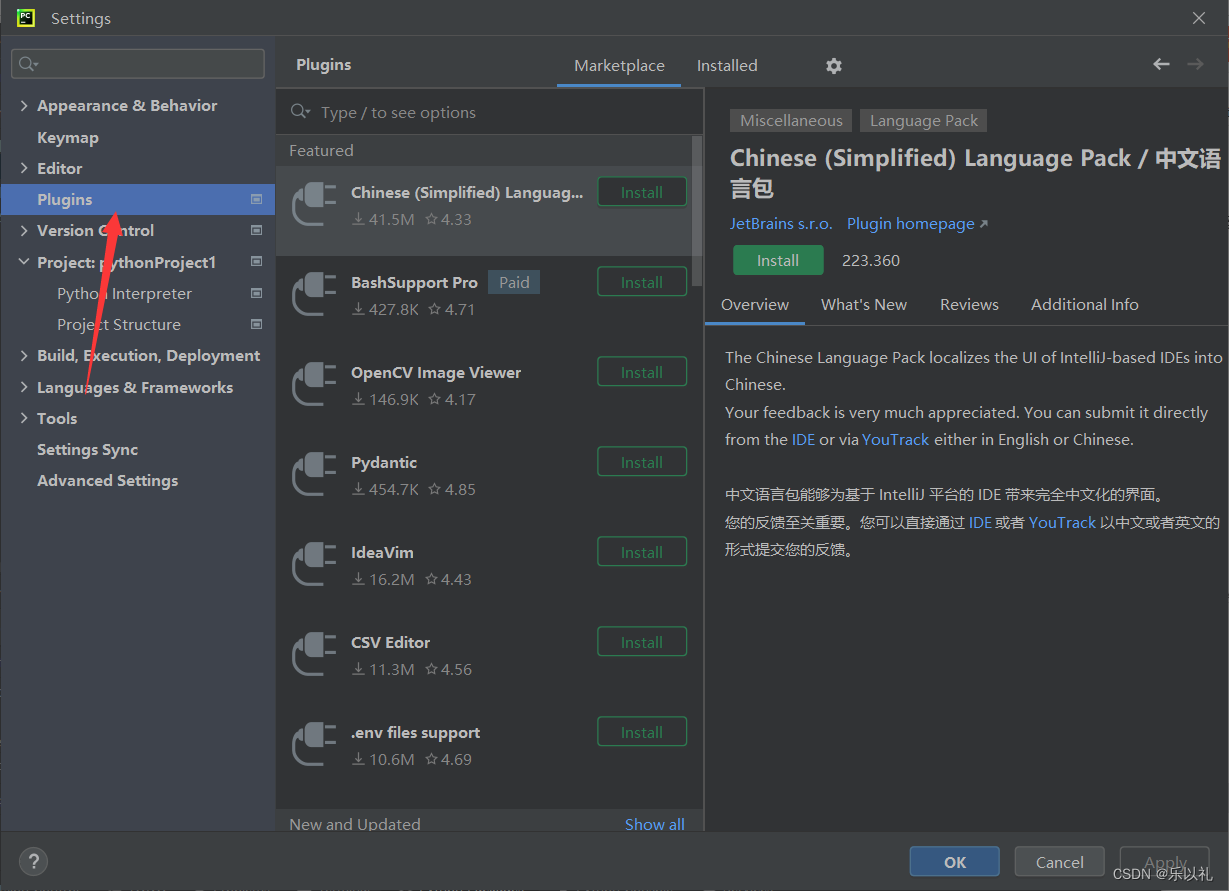Screen dimensions: 1229x891
Task: Click the project-level icon beside Project Structure
Action: click(256, 324)
